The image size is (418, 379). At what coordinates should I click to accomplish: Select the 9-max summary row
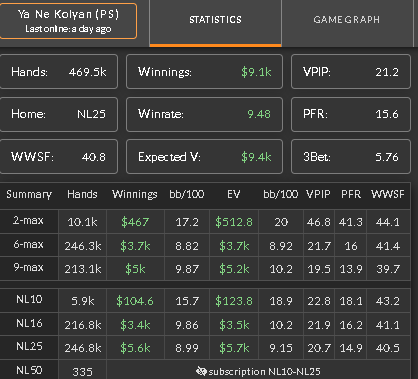pyautogui.click(x=205, y=268)
